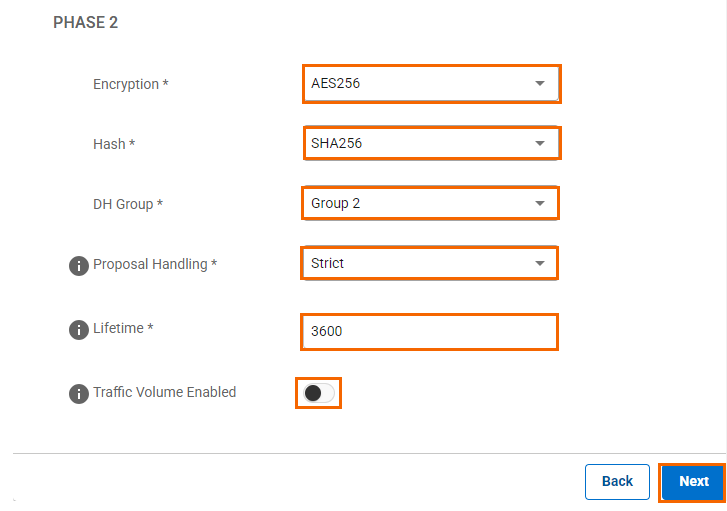Open the DH Group dropdown showing Group 2
The image size is (727, 511).
point(428,204)
